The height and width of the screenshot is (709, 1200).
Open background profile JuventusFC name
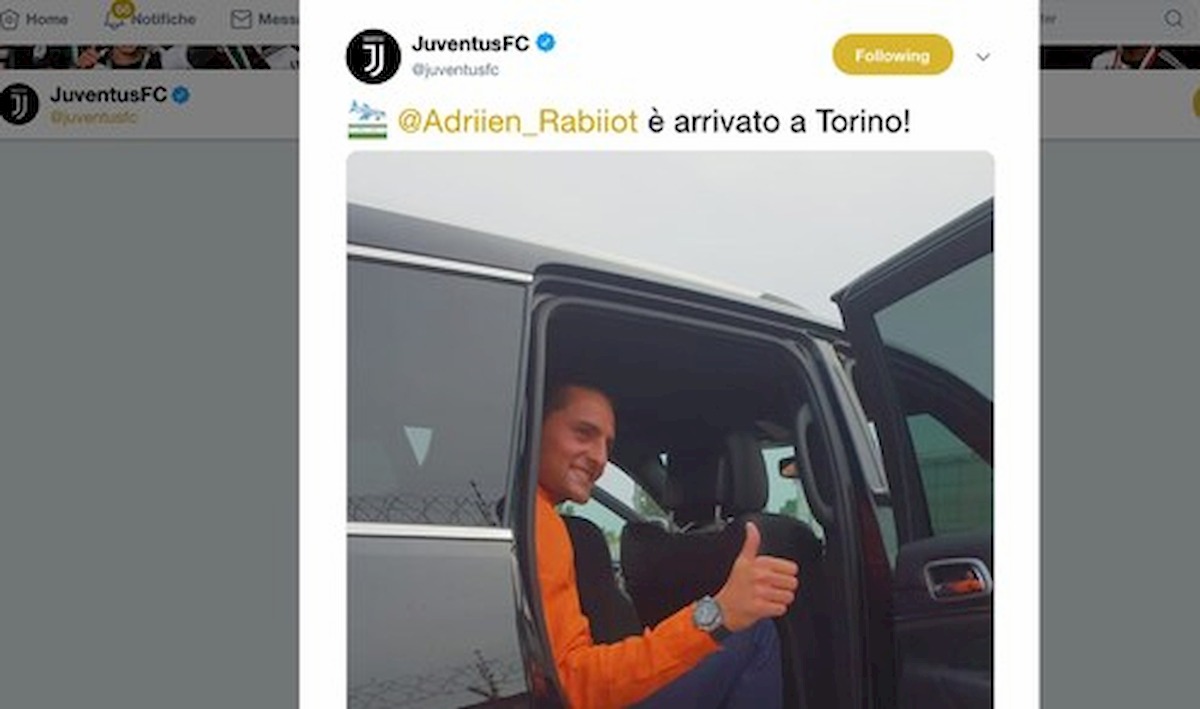pyautogui.click(x=108, y=95)
